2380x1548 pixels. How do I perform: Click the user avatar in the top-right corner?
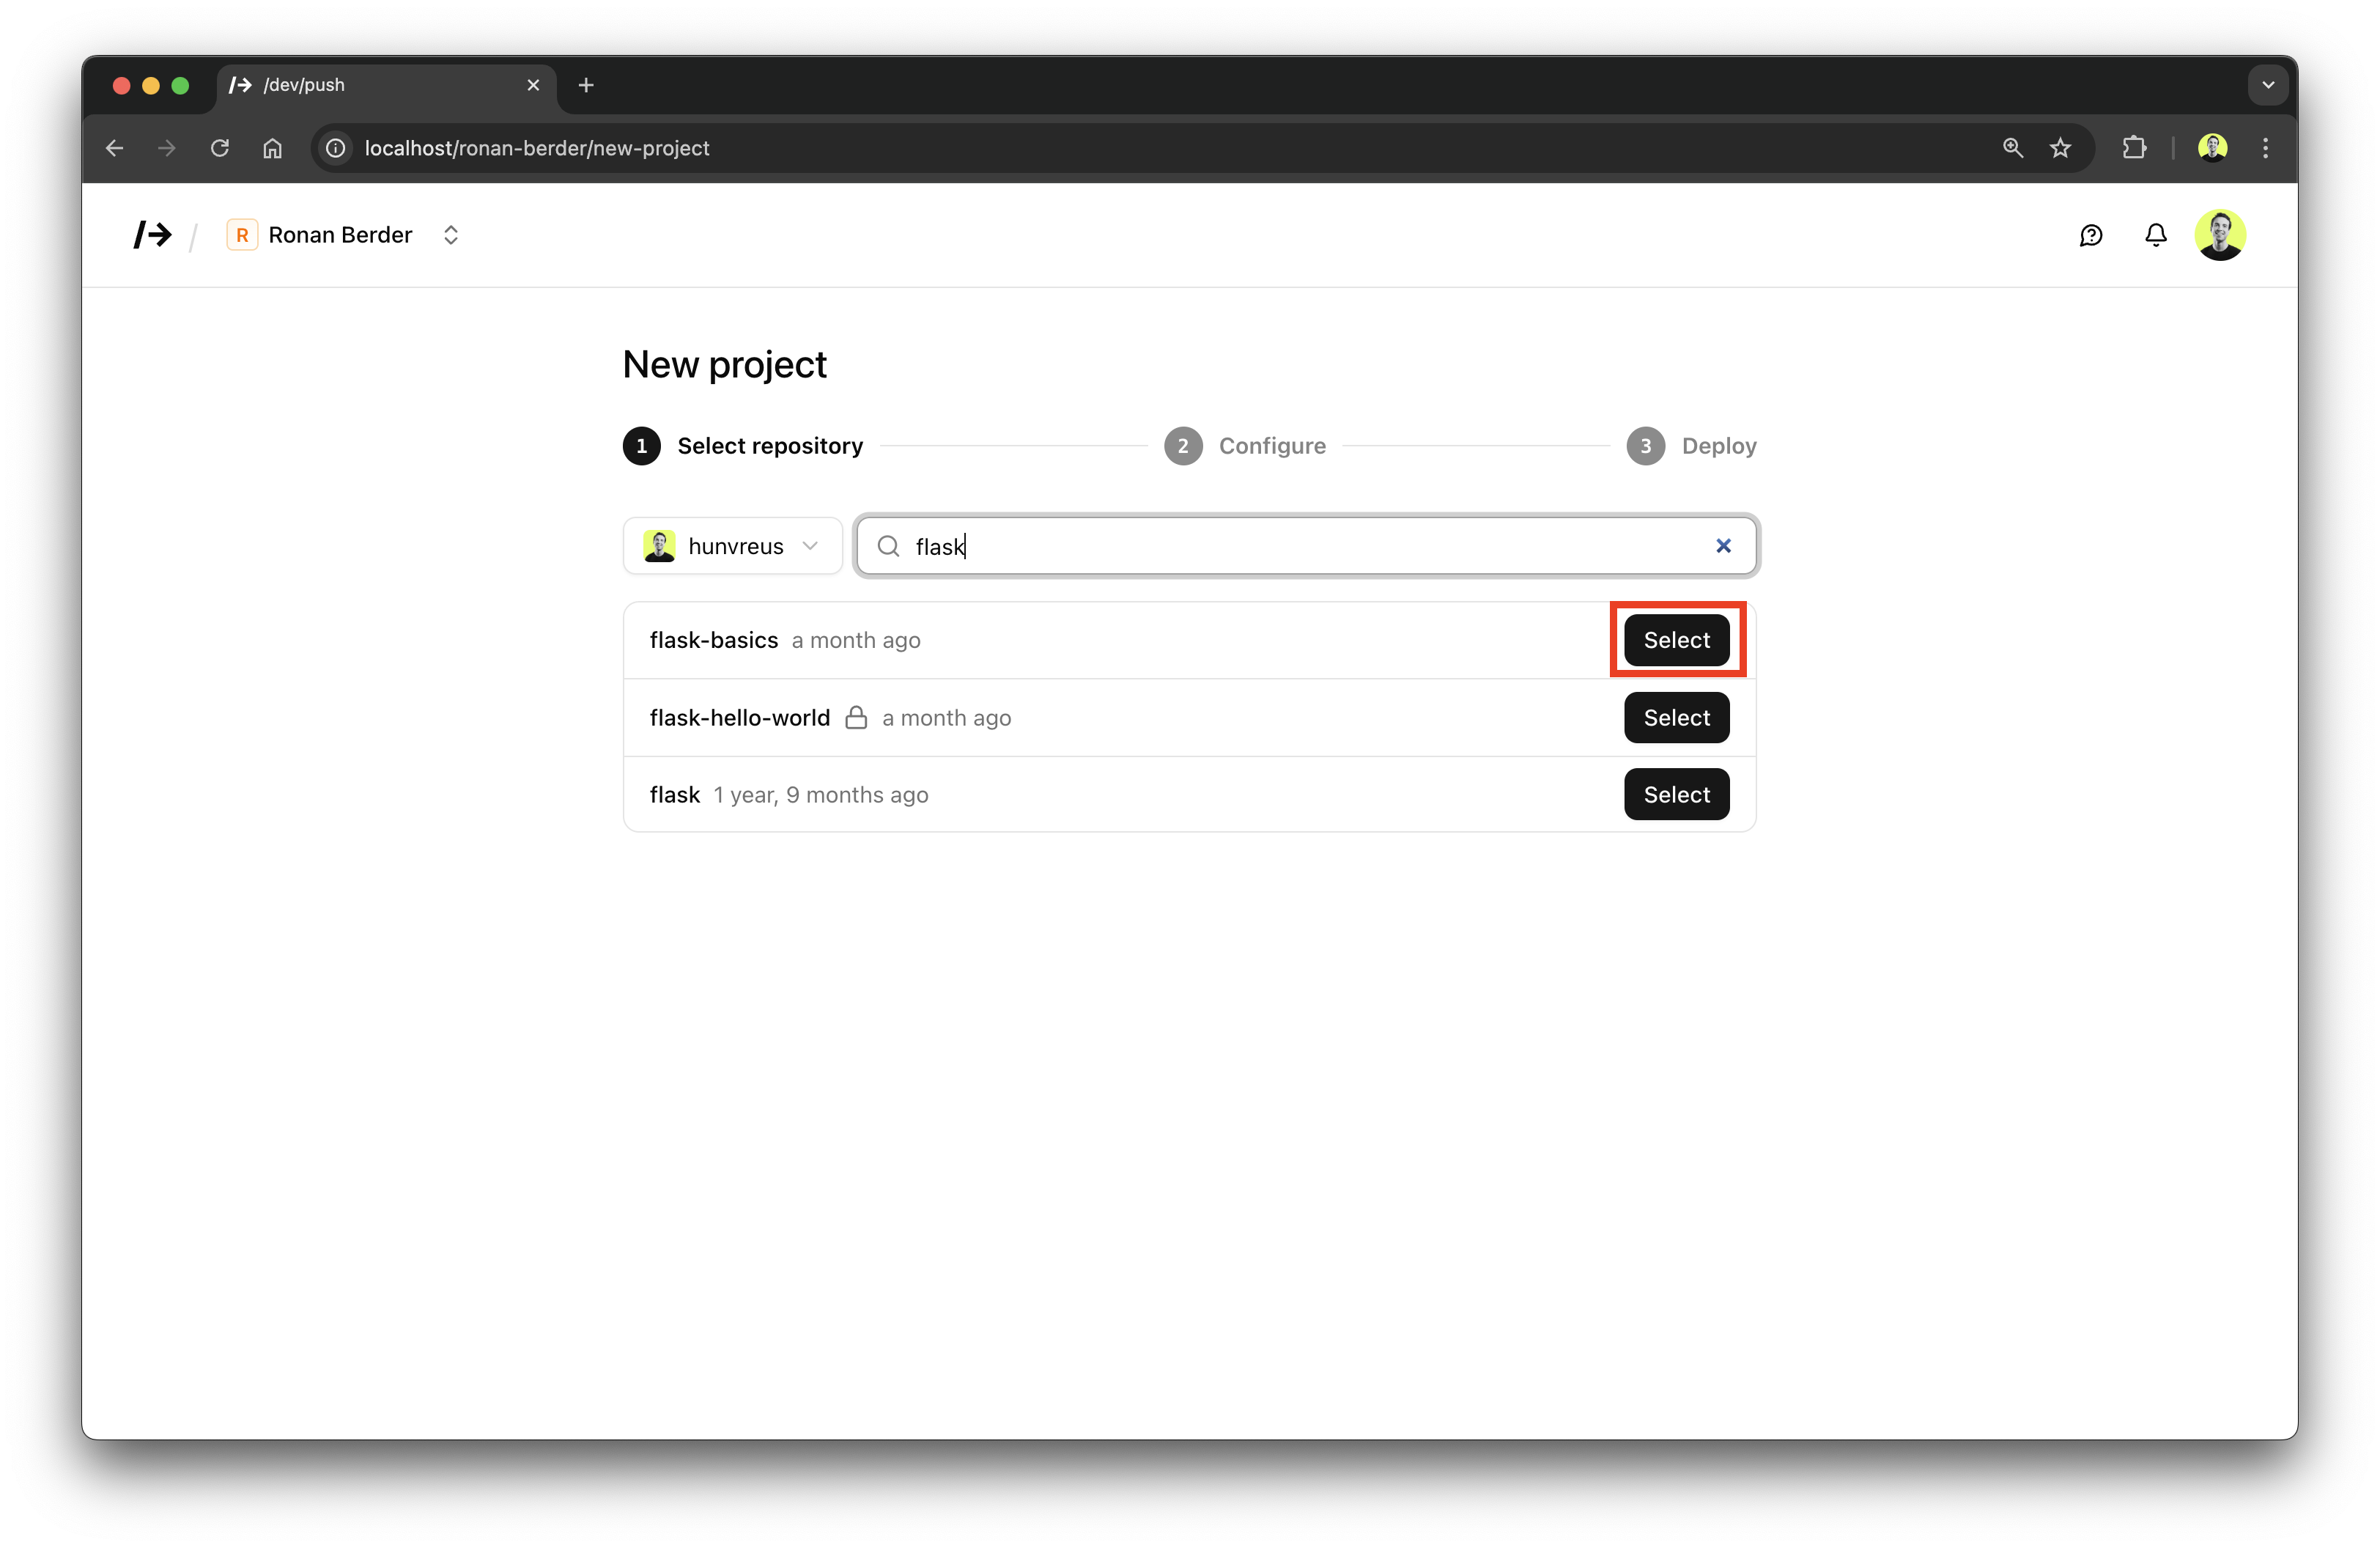tap(2220, 234)
